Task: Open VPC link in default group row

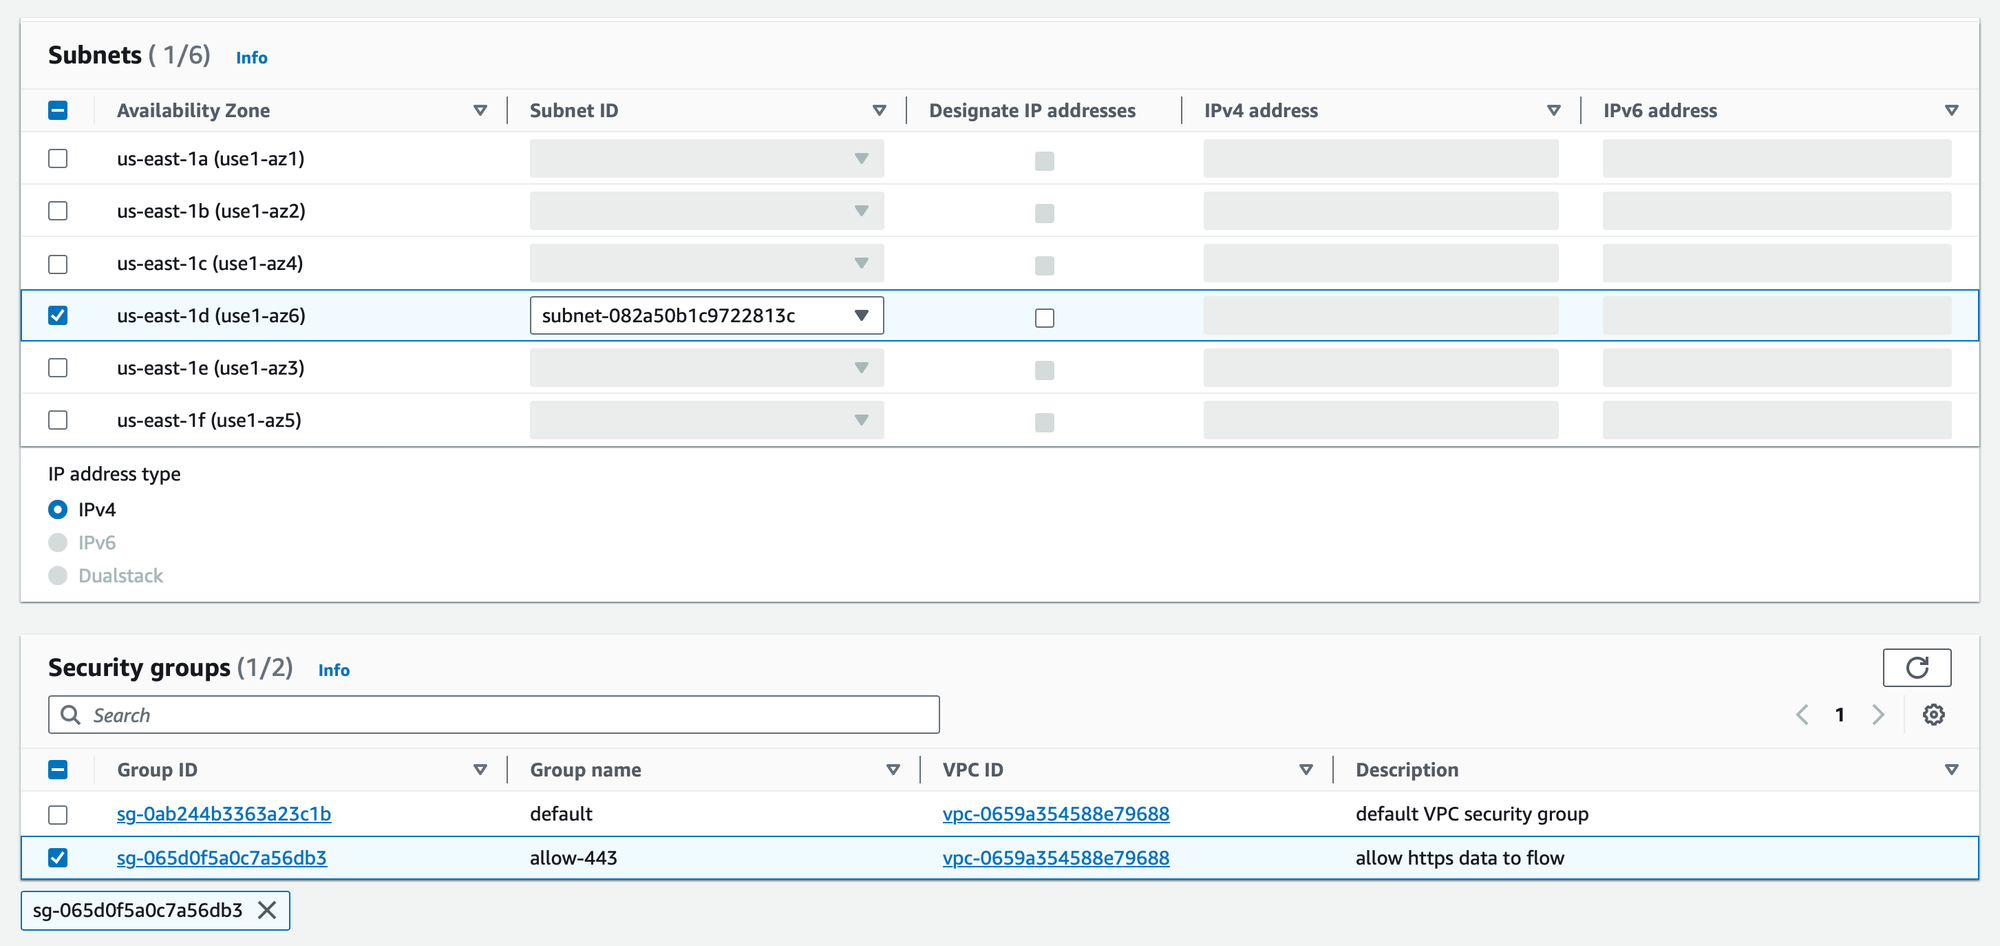Action: (x=1056, y=814)
